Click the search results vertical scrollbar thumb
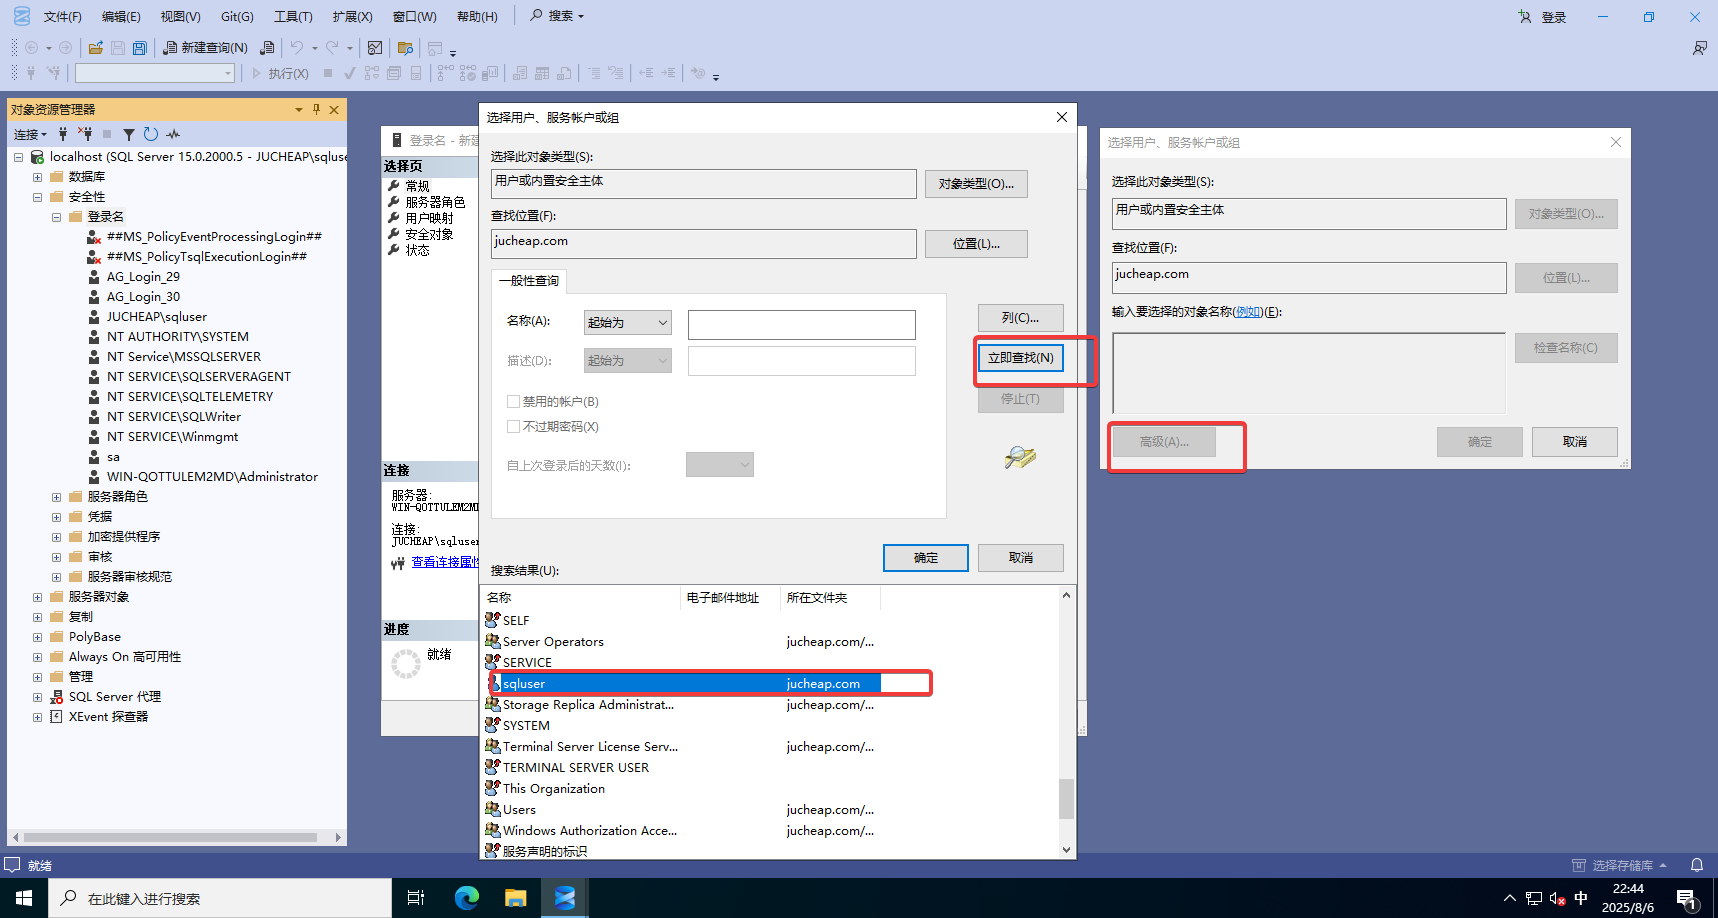1718x918 pixels. click(1066, 799)
